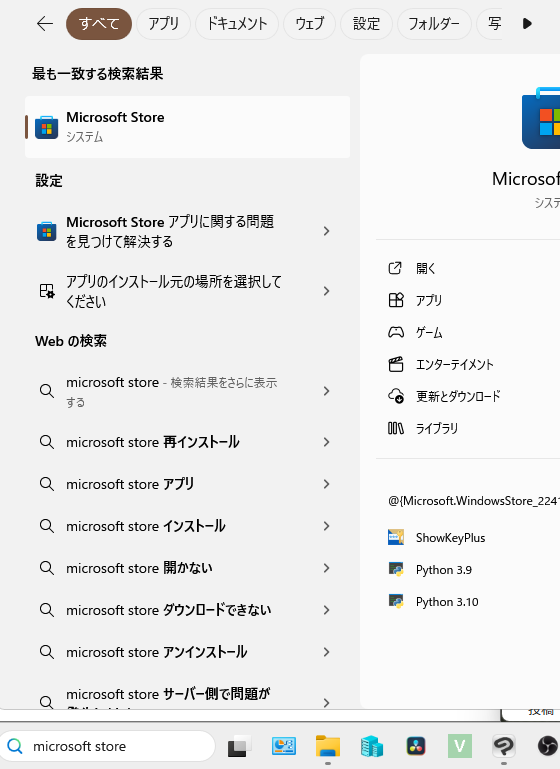Click search icon beside 開かない suggestion
Viewport: 560px width, 769px height.
click(47, 568)
